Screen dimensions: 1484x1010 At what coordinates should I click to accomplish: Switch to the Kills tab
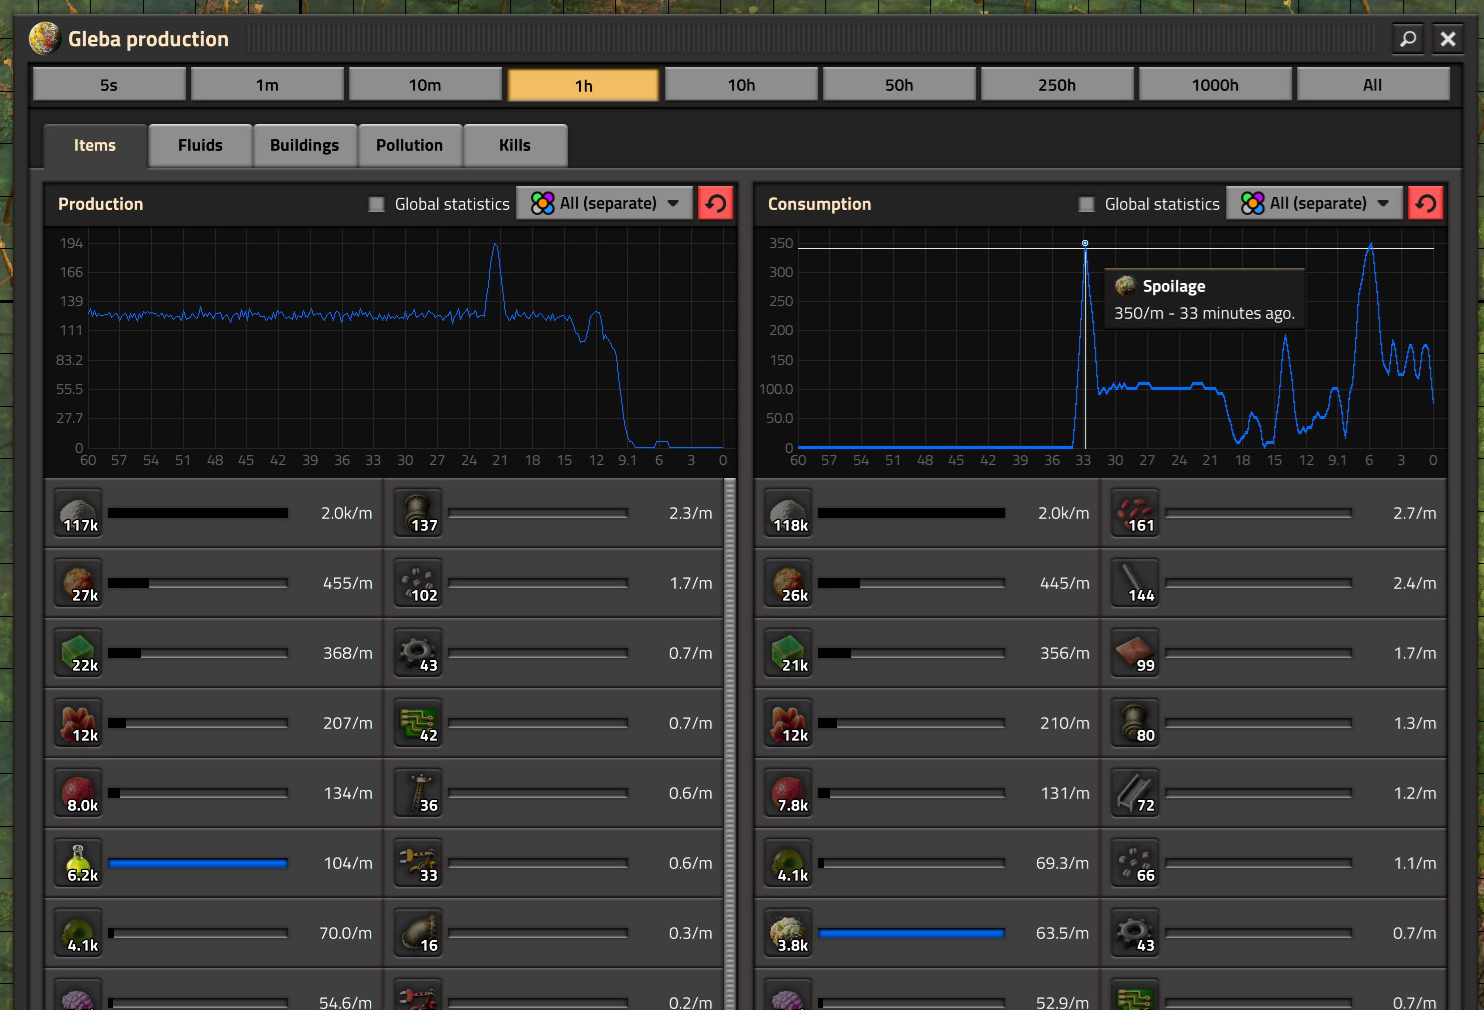[x=515, y=145]
